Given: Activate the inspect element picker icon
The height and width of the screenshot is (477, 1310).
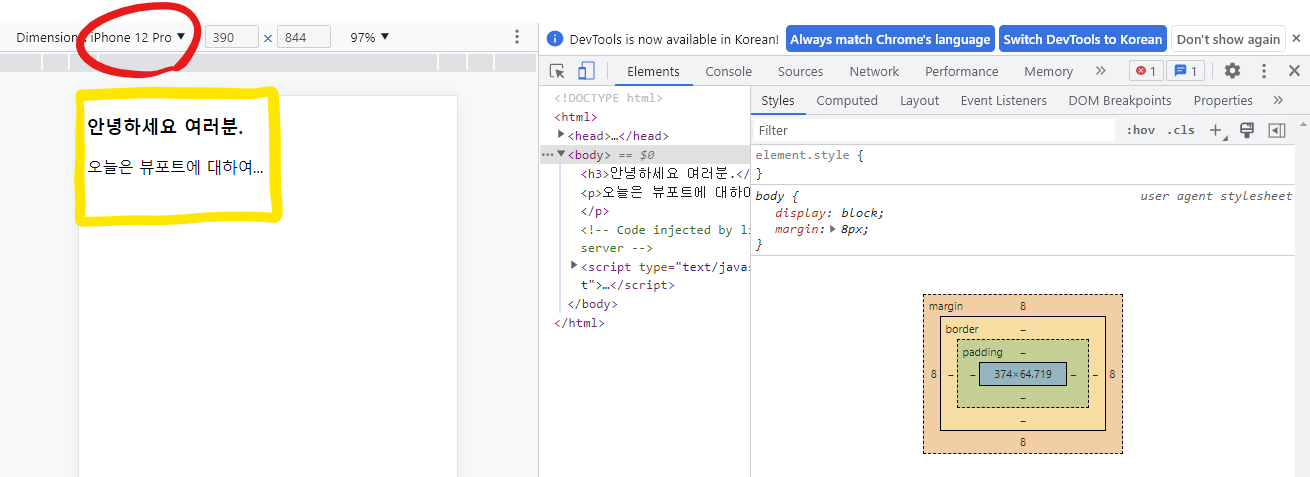Looking at the screenshot, I should 558,71.
